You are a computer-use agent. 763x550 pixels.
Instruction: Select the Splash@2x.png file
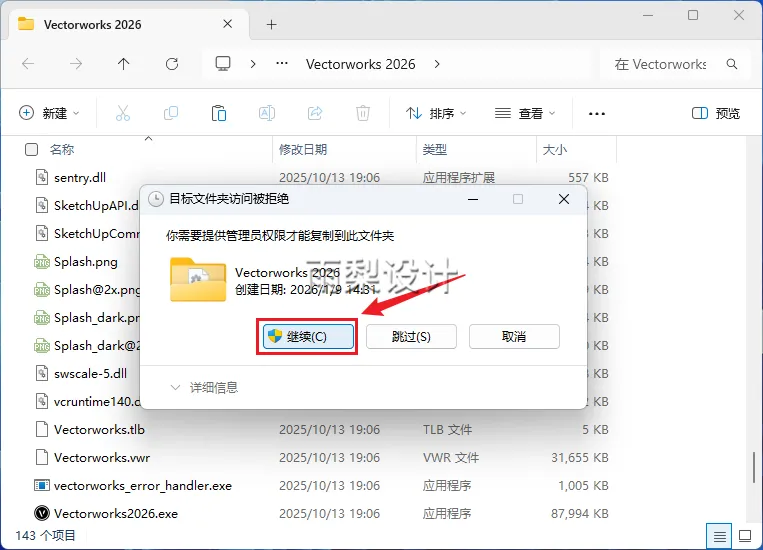coord(97,290)
